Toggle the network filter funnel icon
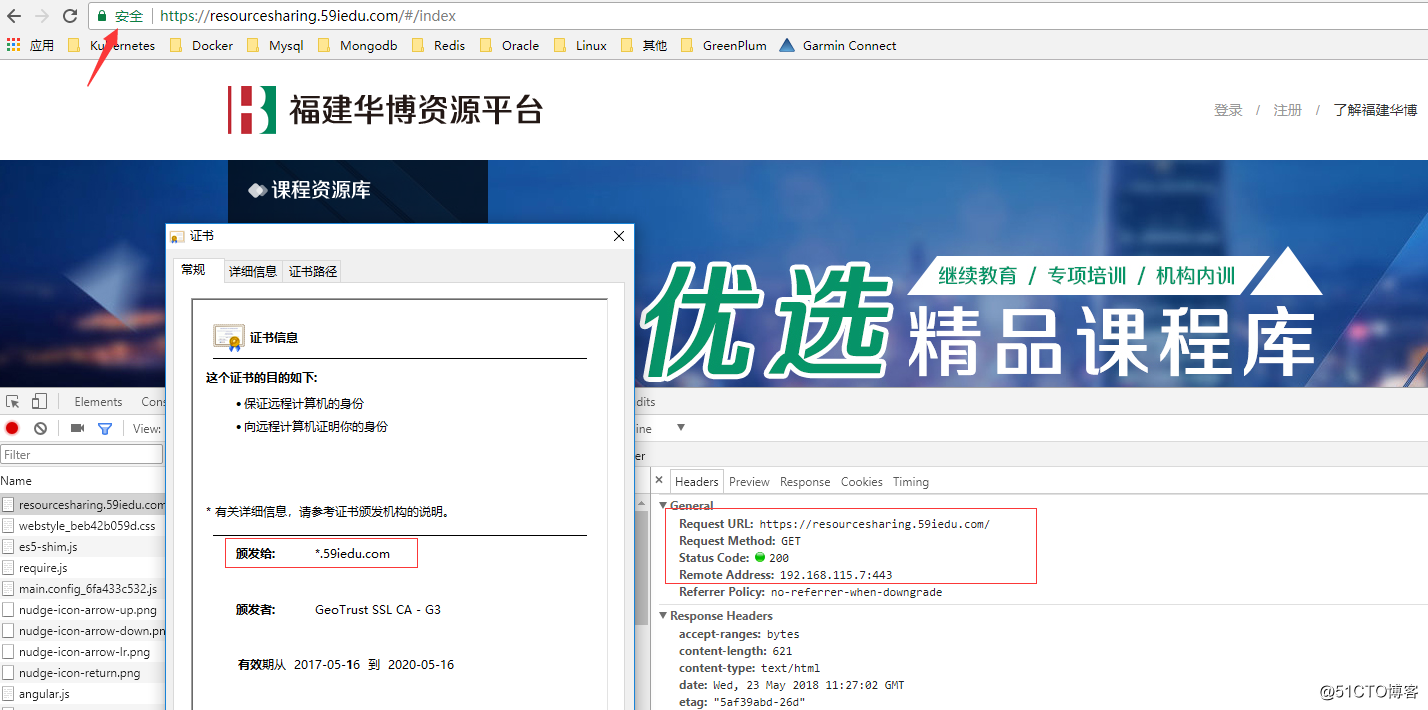1428x710 pixels. coord(104,428)
